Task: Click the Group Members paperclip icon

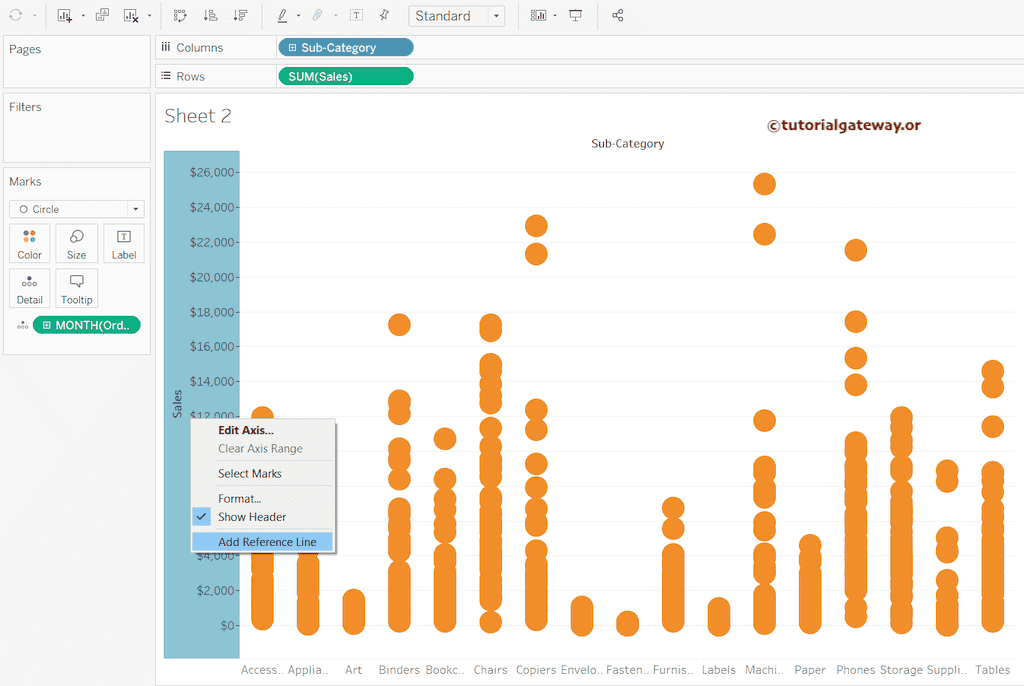Action: 317,15
